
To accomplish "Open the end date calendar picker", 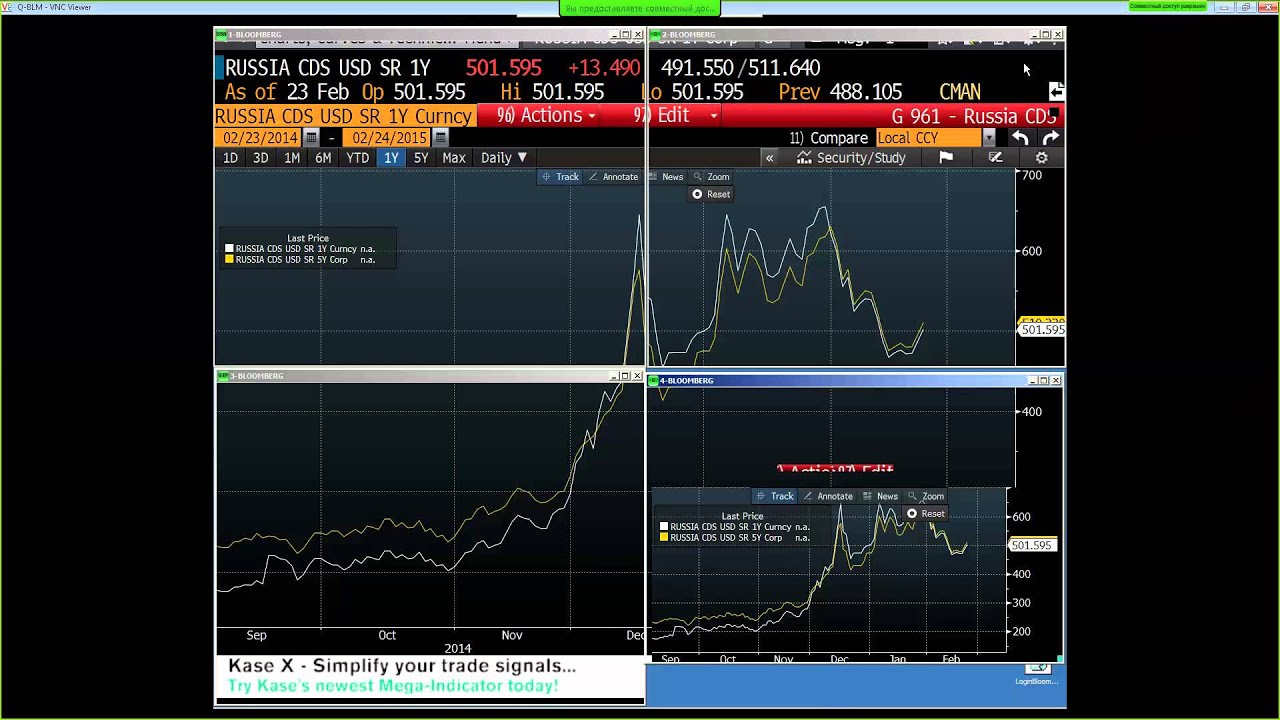I will pos(440,138).
